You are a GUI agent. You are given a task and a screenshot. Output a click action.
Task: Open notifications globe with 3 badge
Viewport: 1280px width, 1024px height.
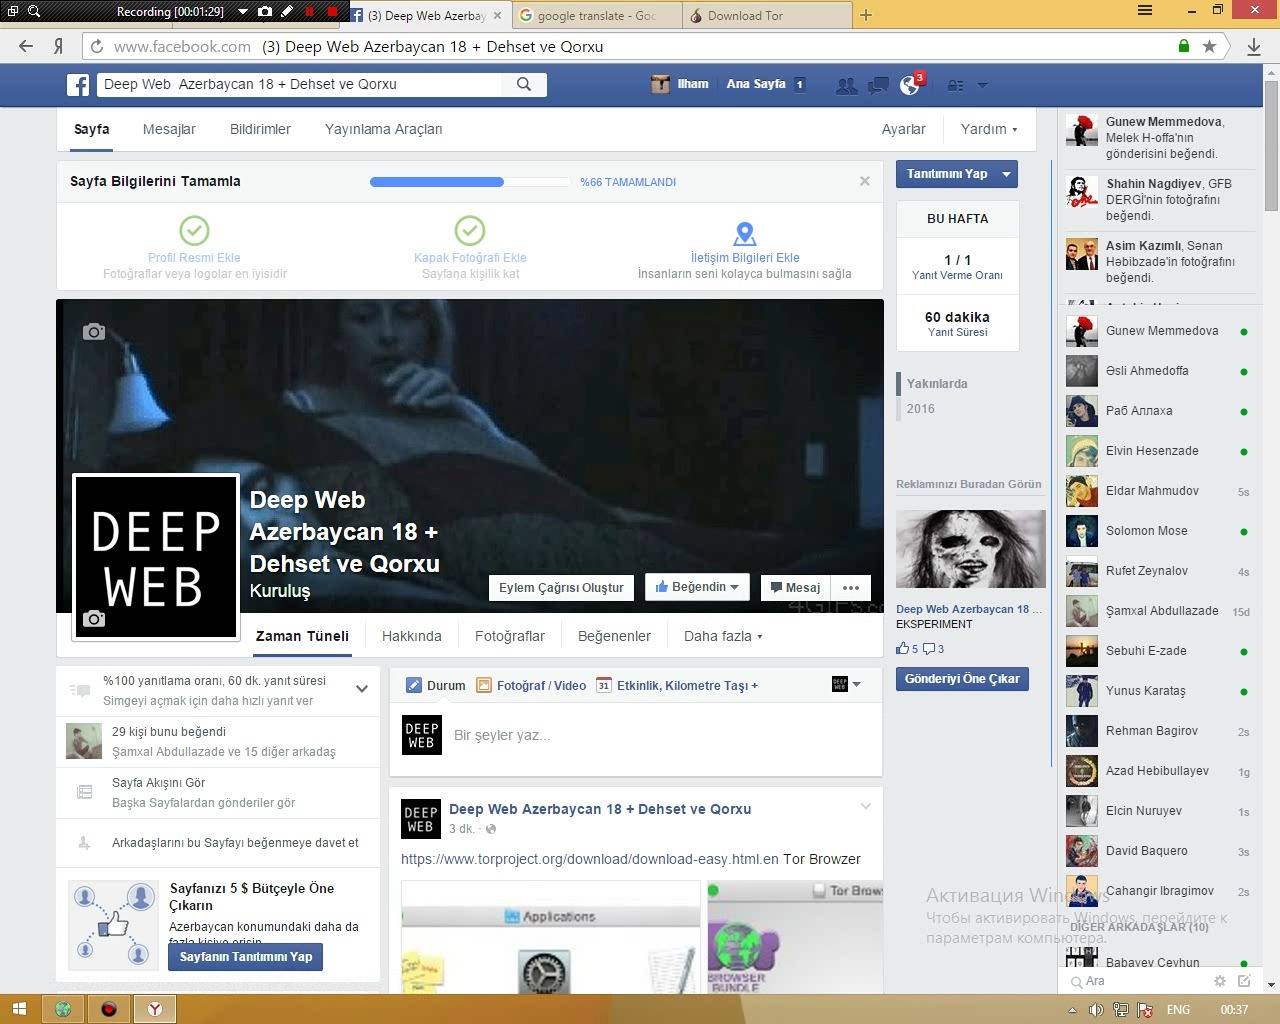pyautogui.click(x=910, y=85)
